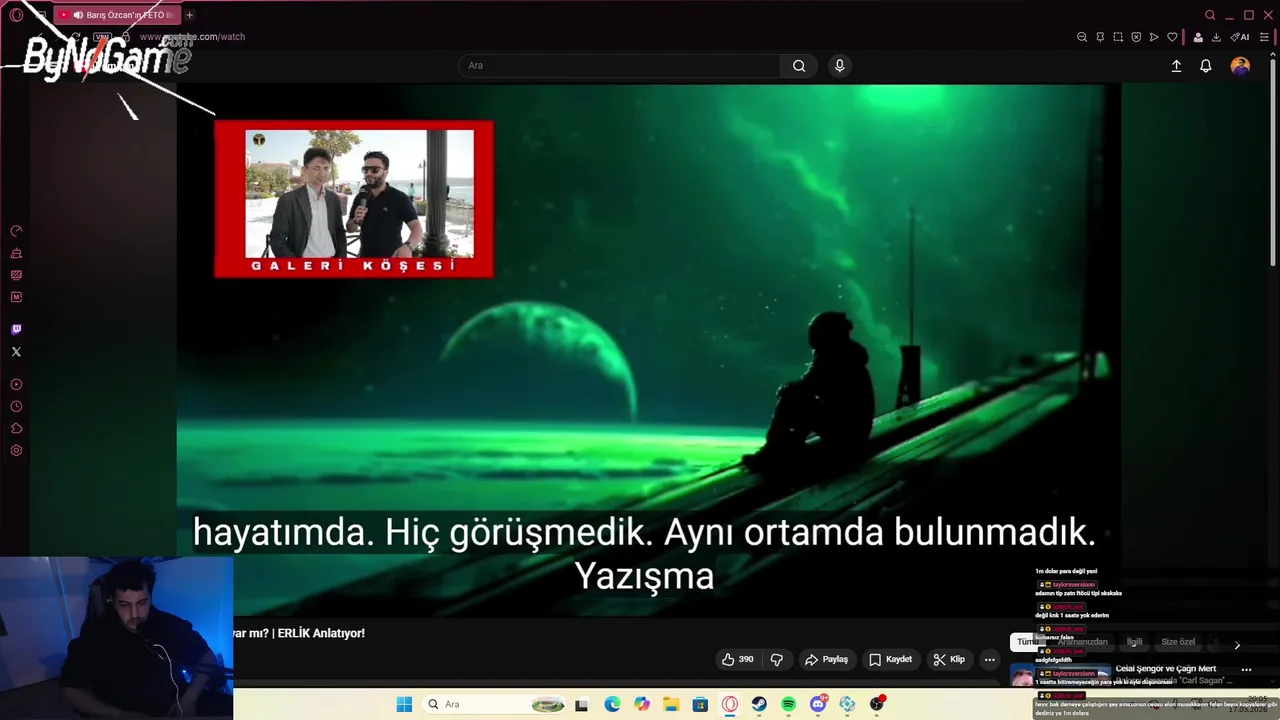Take a snapshot with the selection icon
1280x720 pixels.
[1118, 37]
